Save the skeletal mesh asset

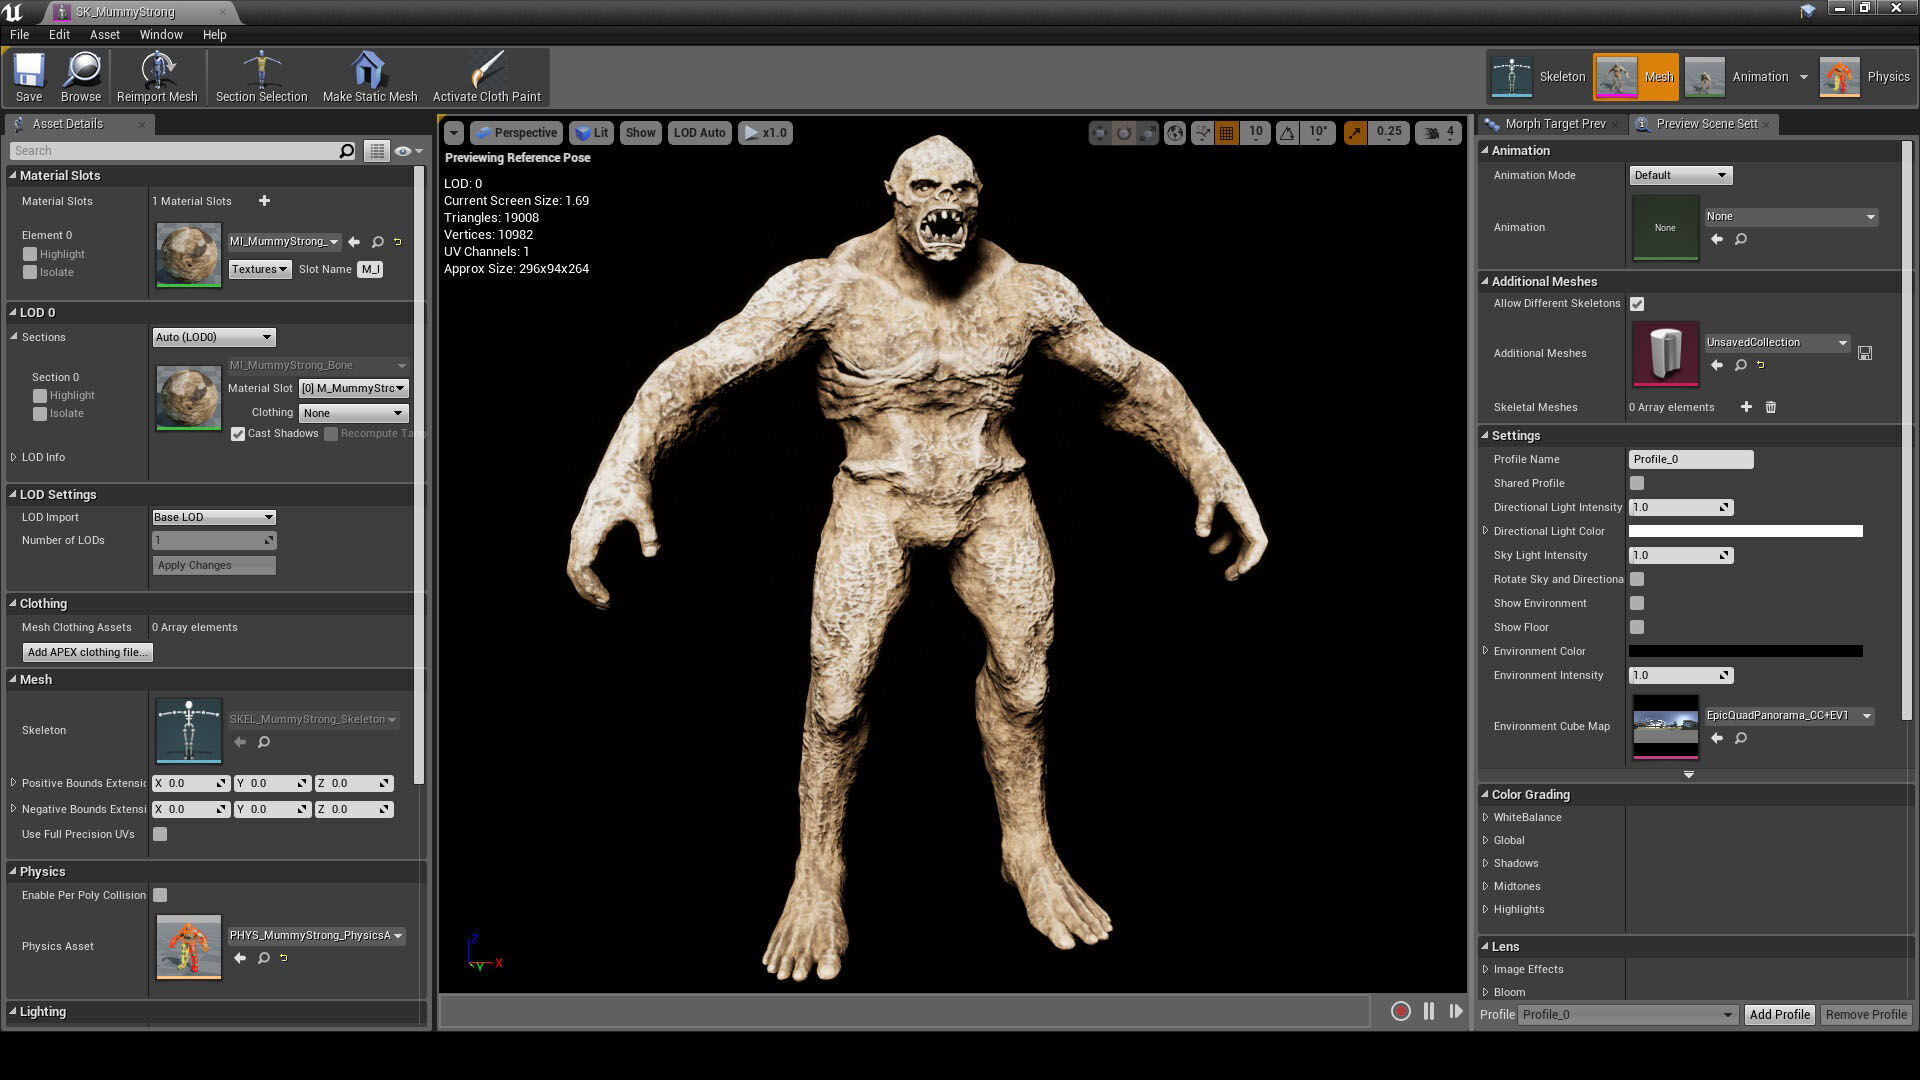28,77
